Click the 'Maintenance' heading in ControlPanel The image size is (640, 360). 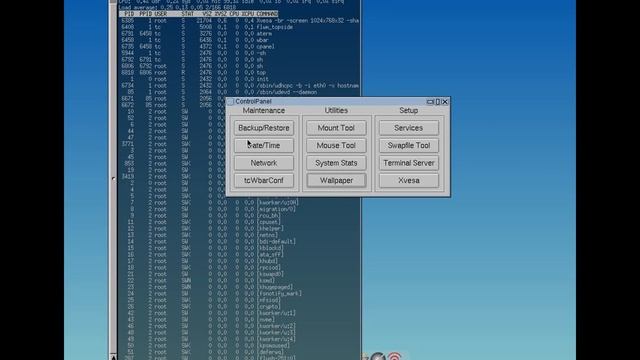264,111
